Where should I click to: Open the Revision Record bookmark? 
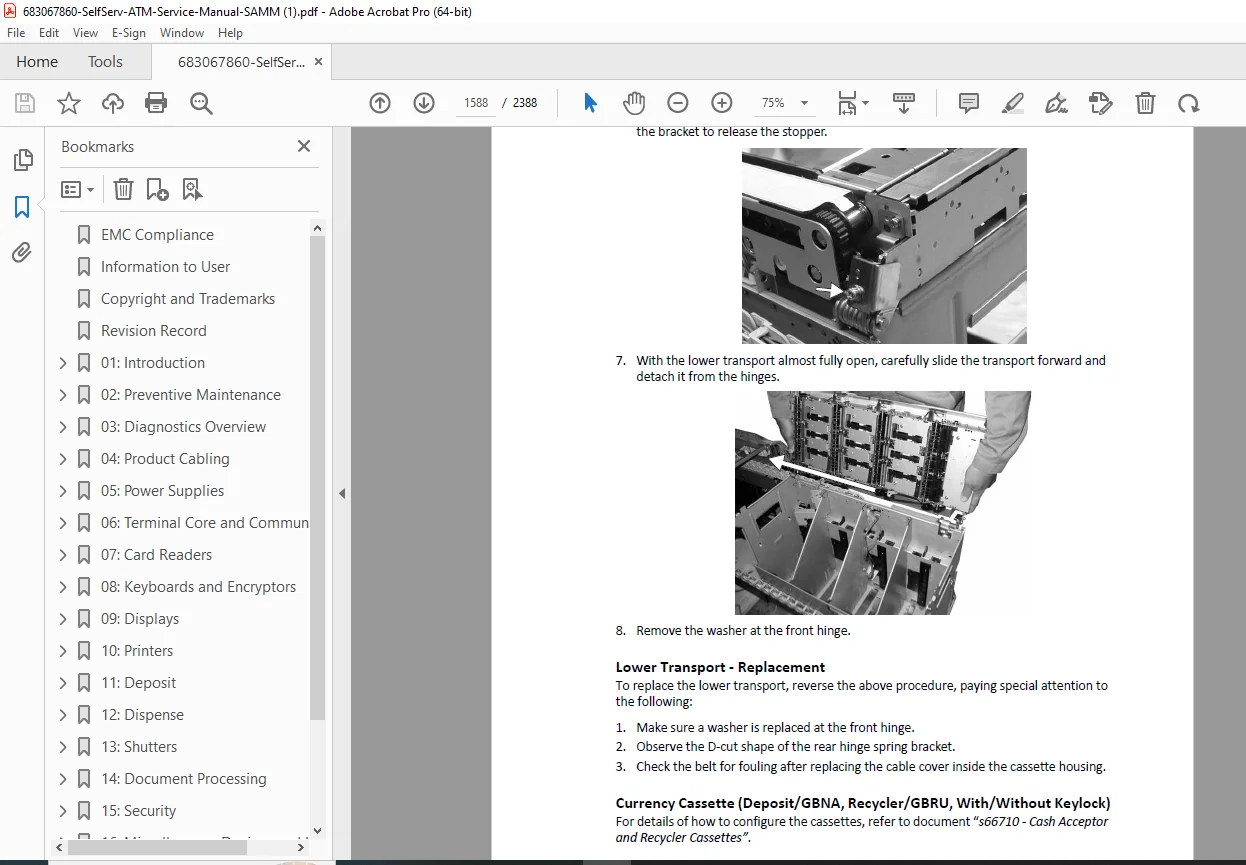(x=154, y=331)
